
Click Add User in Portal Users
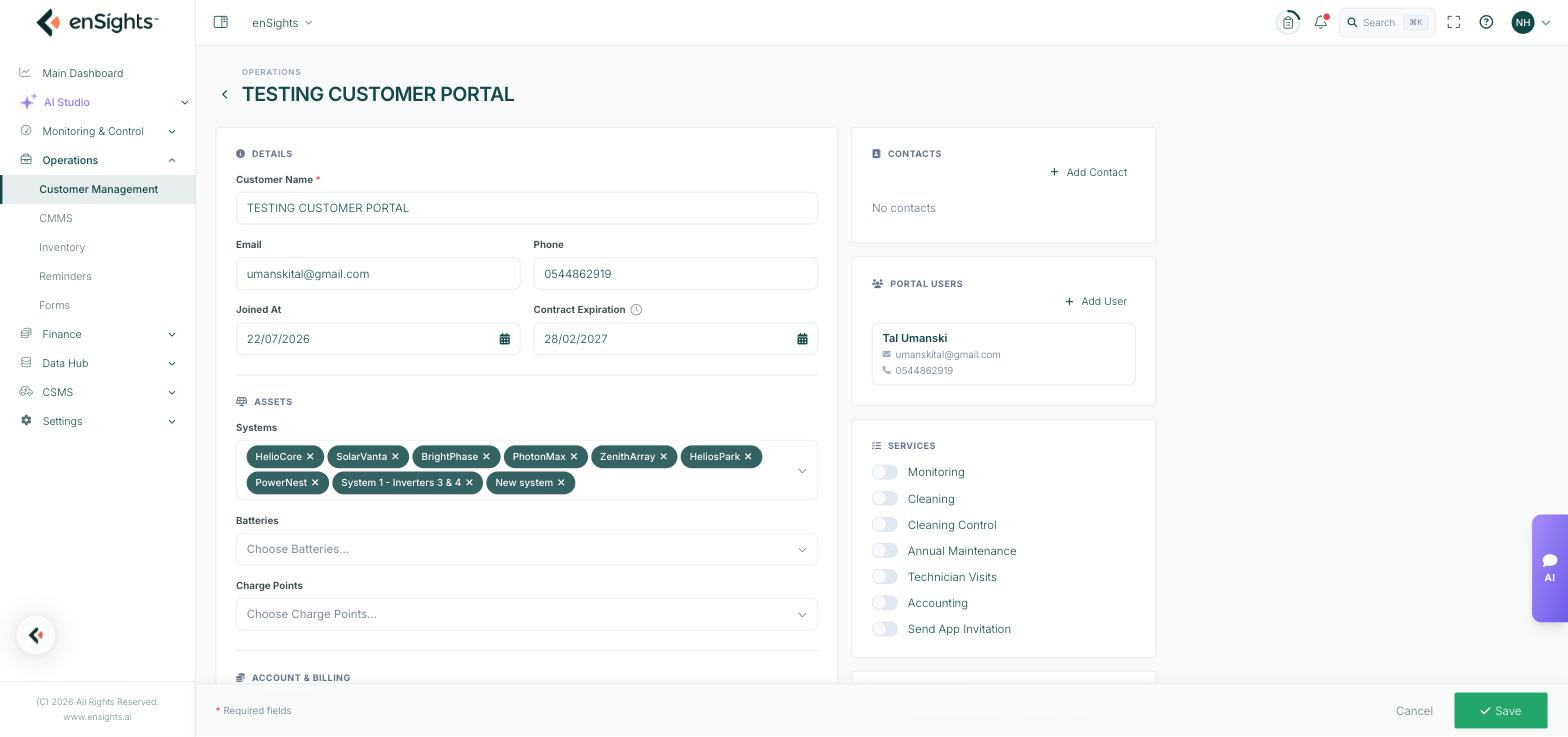coord(1095,301)
